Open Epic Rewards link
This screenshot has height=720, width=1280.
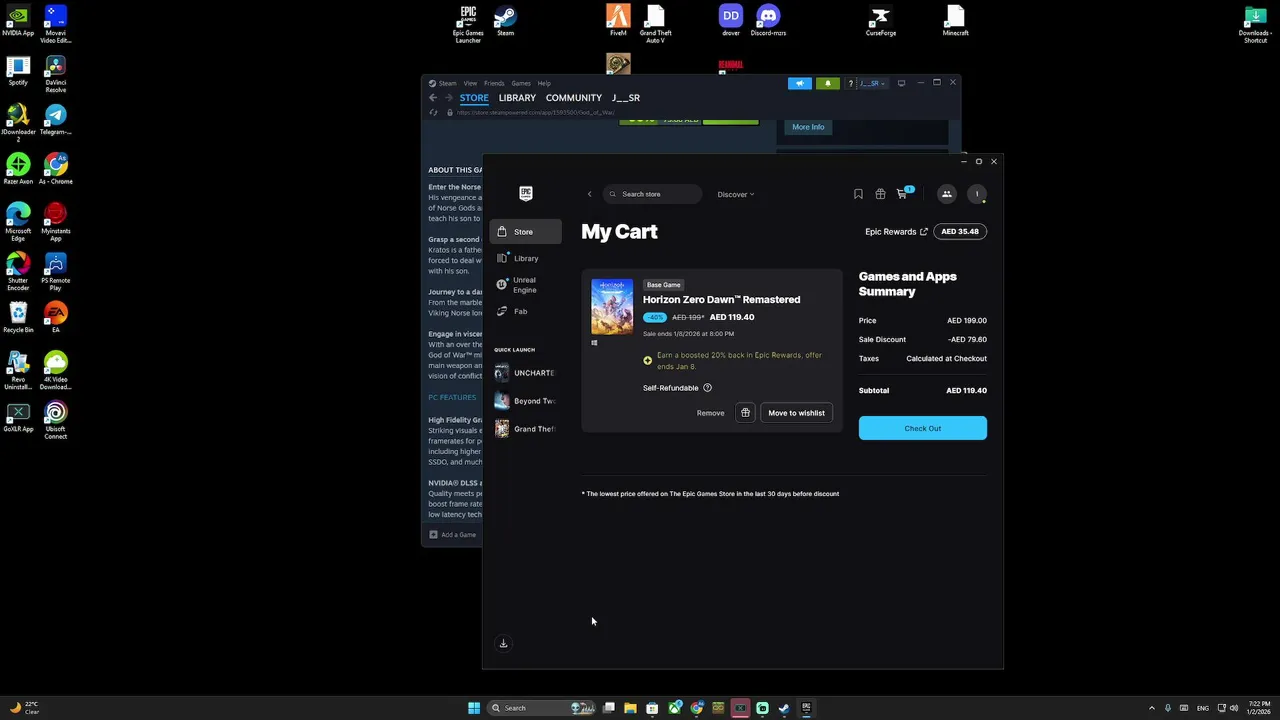pyautogui.click(x=896, y=231)
